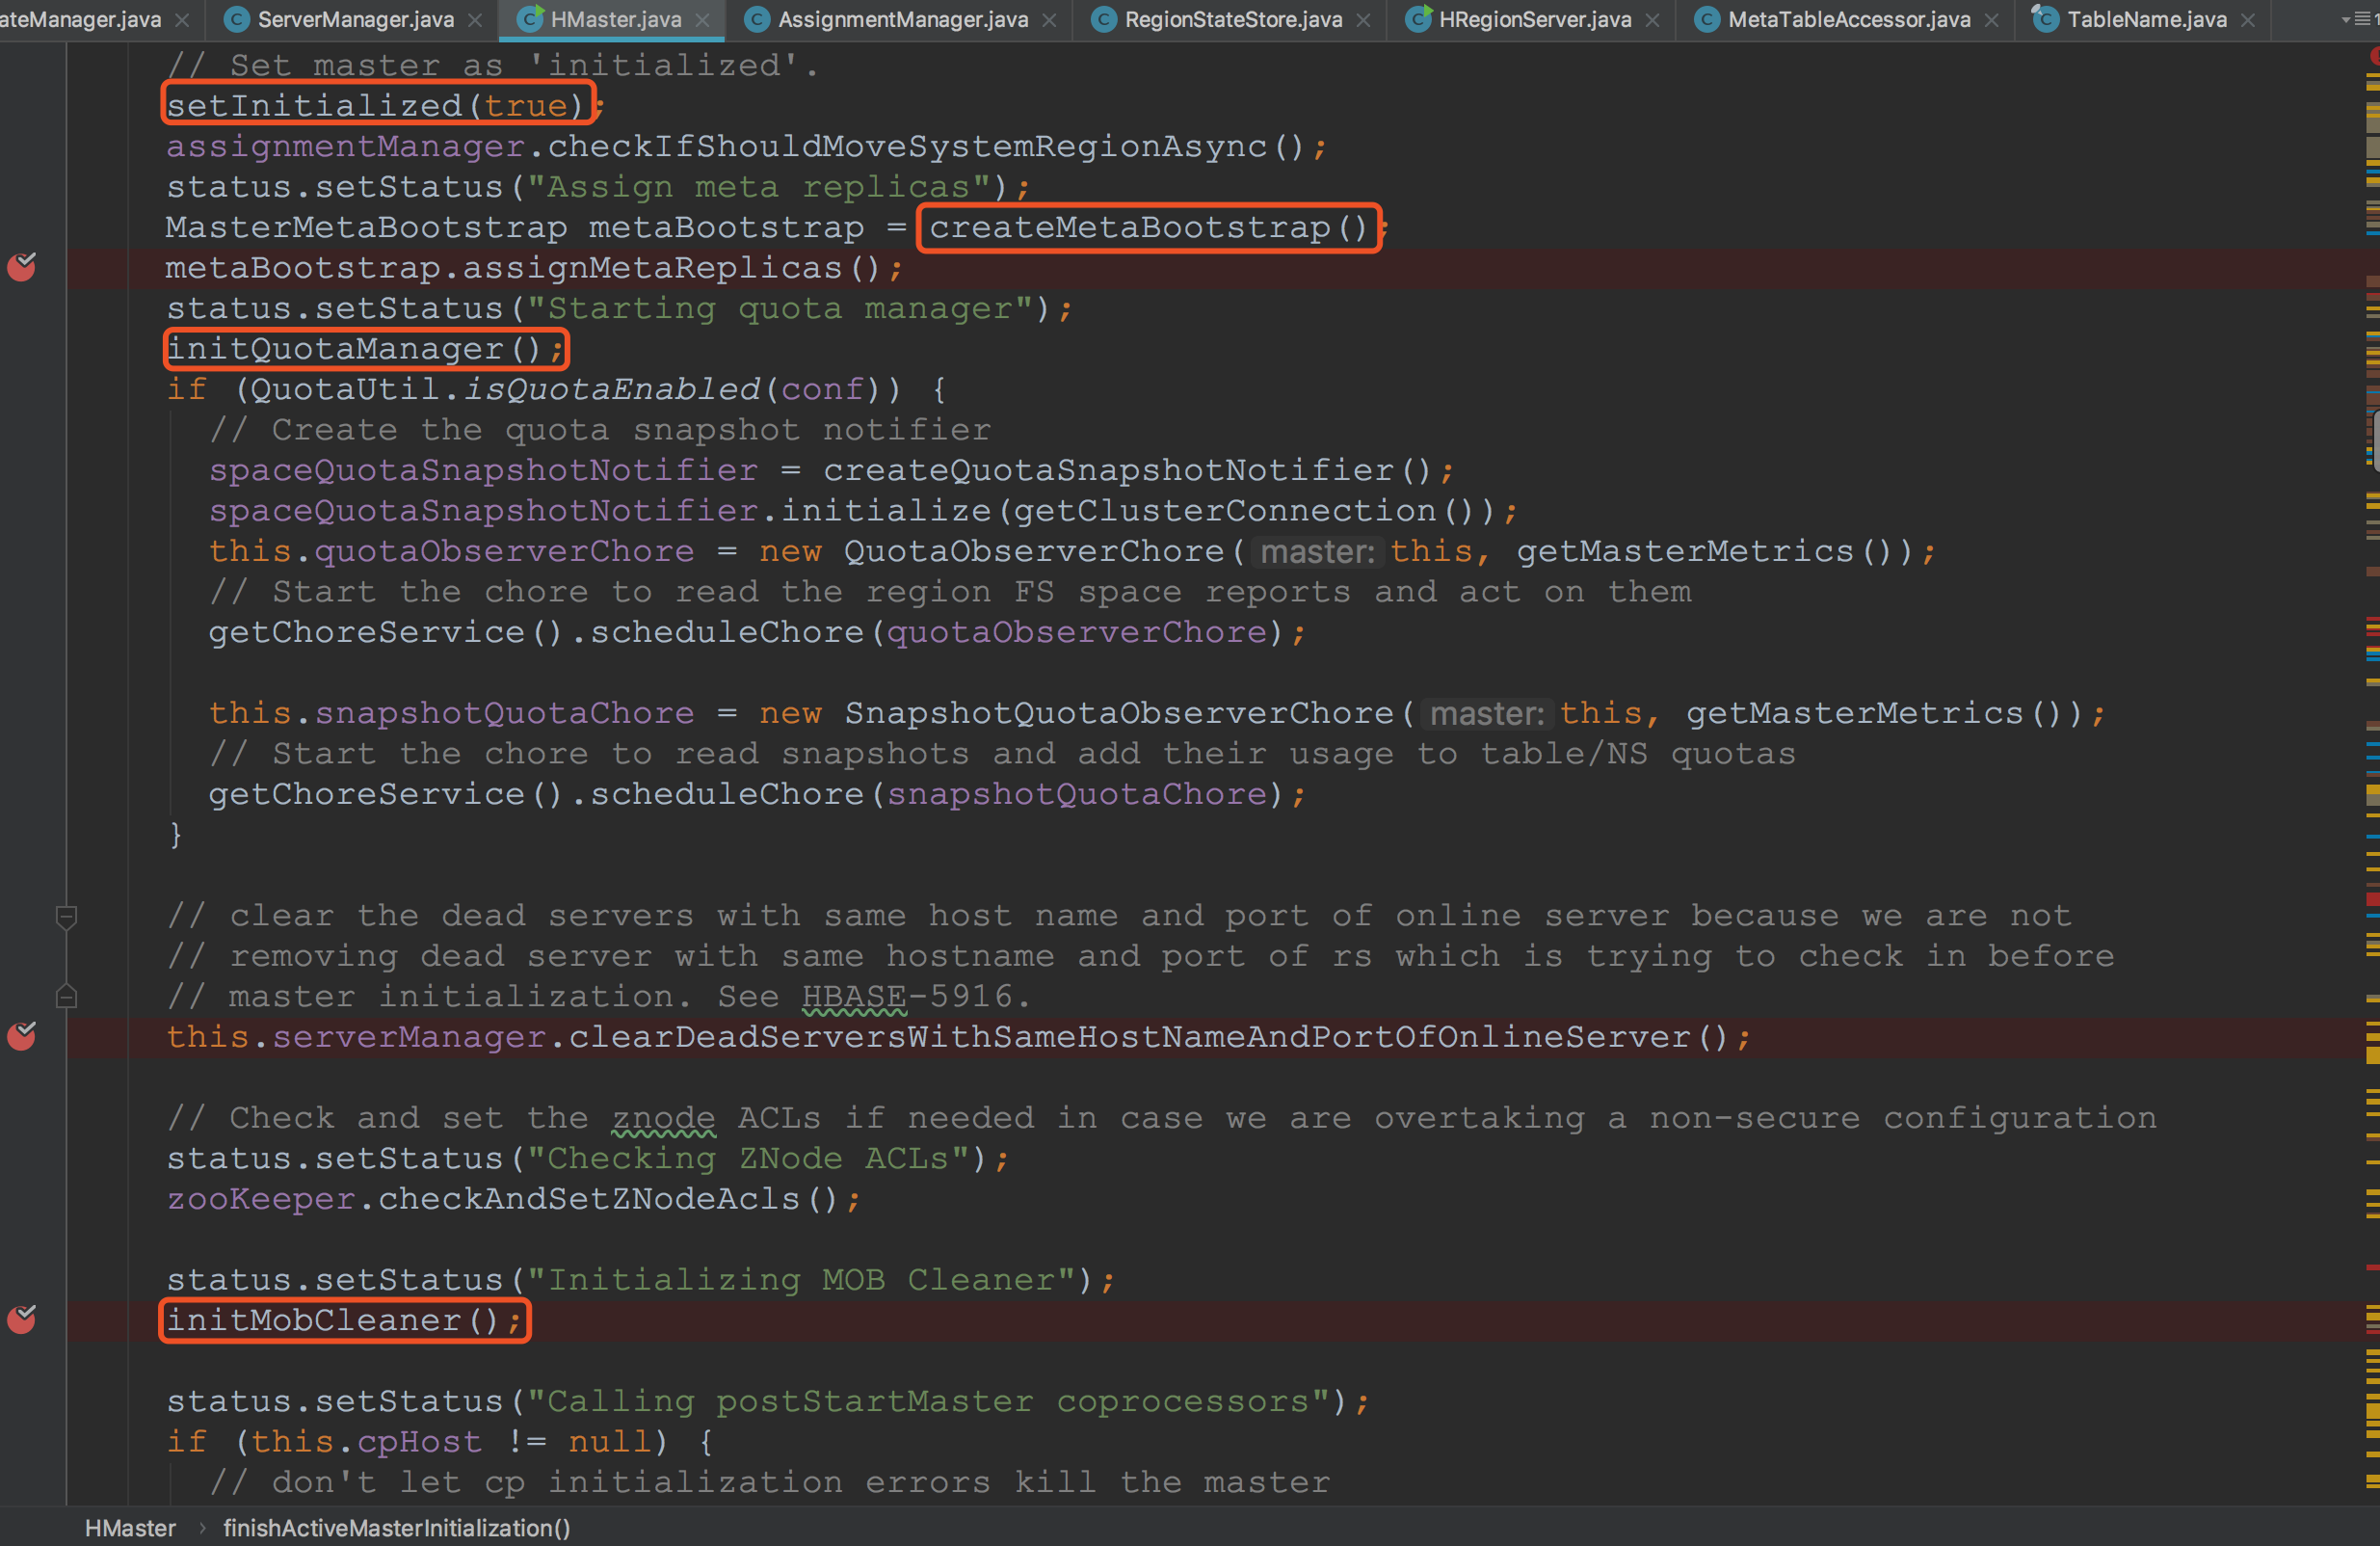Image resolution: width=2380 pixels, height=1546 pixels.
Task: Close the RegionStateStore.java tab
Action: pos(1363,20)
